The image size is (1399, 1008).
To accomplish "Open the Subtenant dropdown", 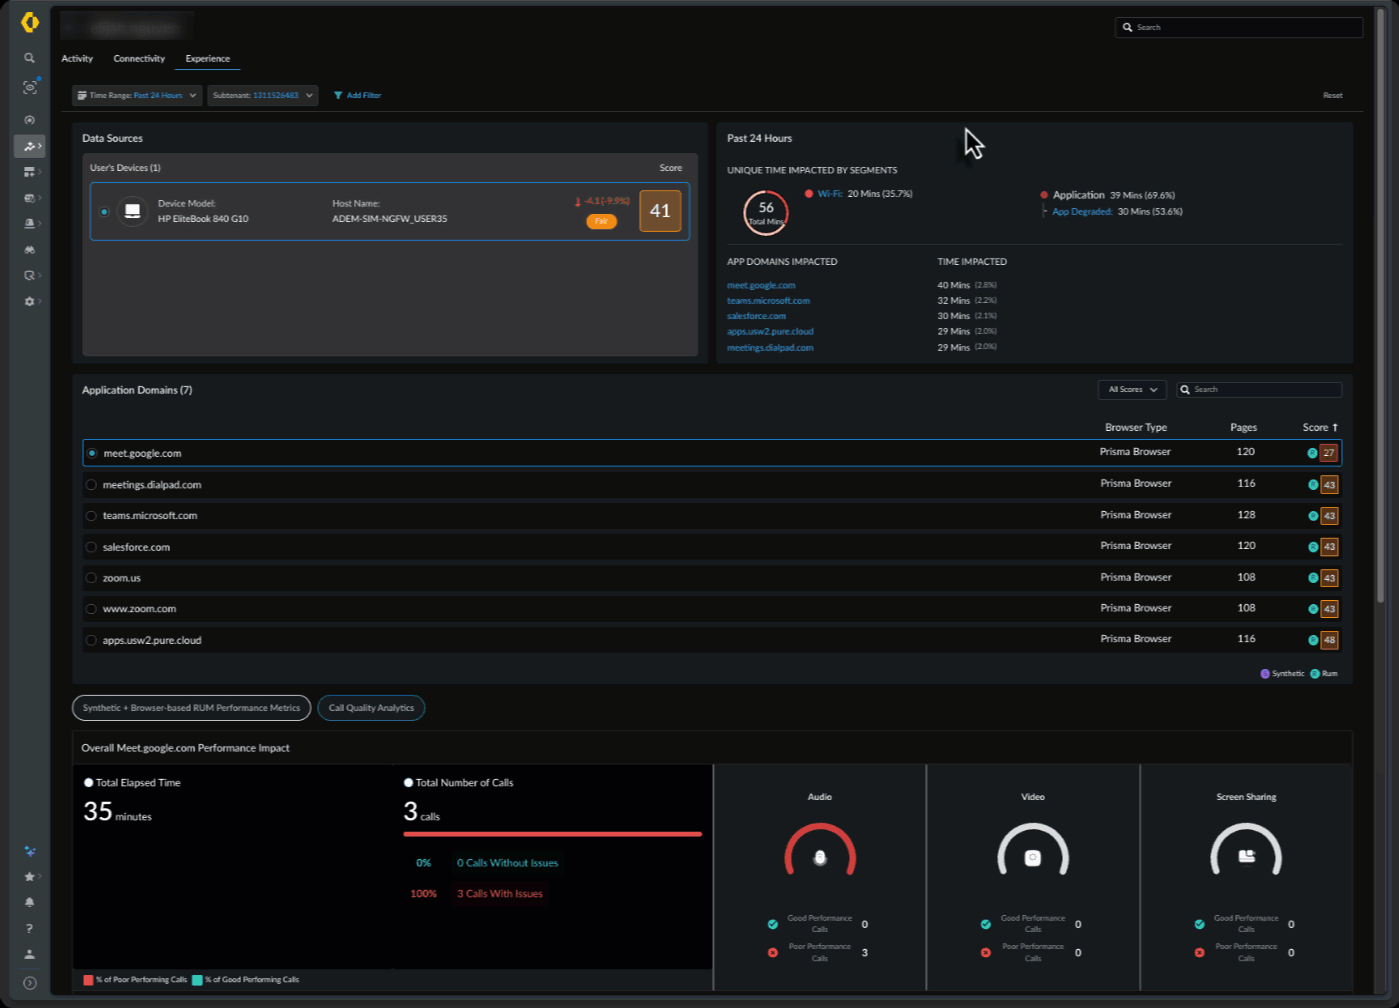I will (x=263, y=95).
